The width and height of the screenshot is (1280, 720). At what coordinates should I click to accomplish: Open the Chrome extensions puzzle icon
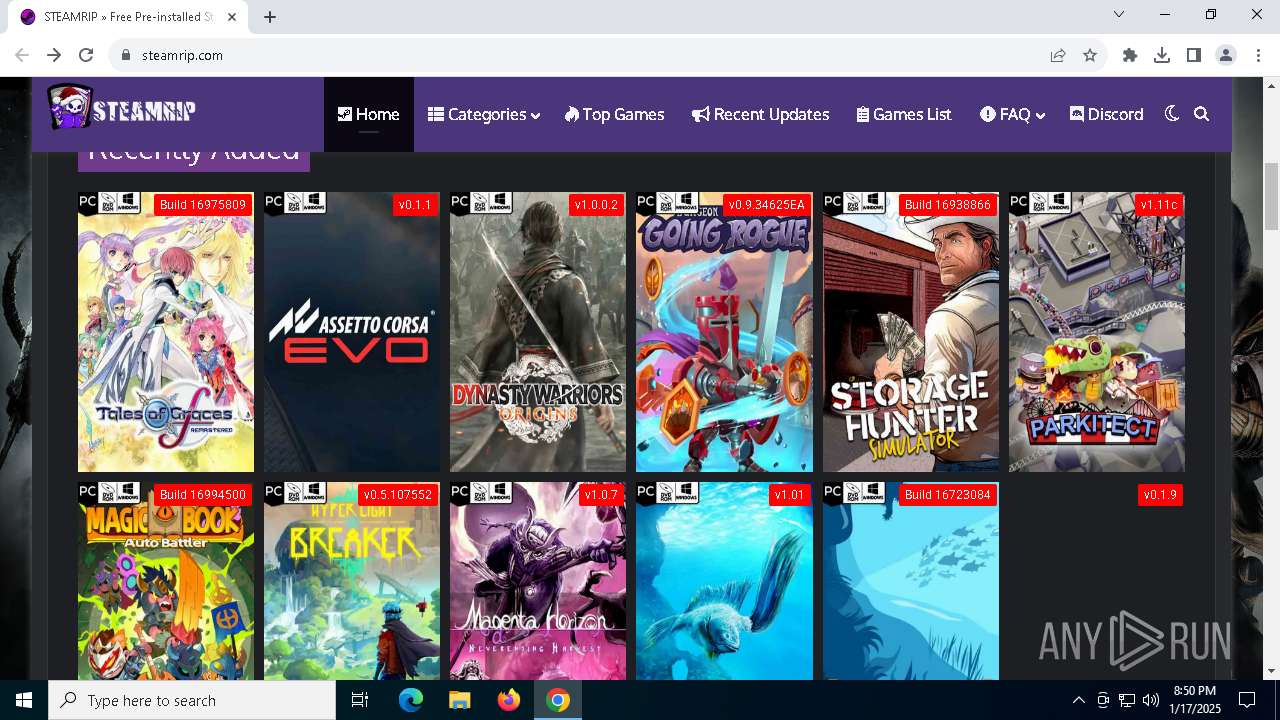(1130, 55)
